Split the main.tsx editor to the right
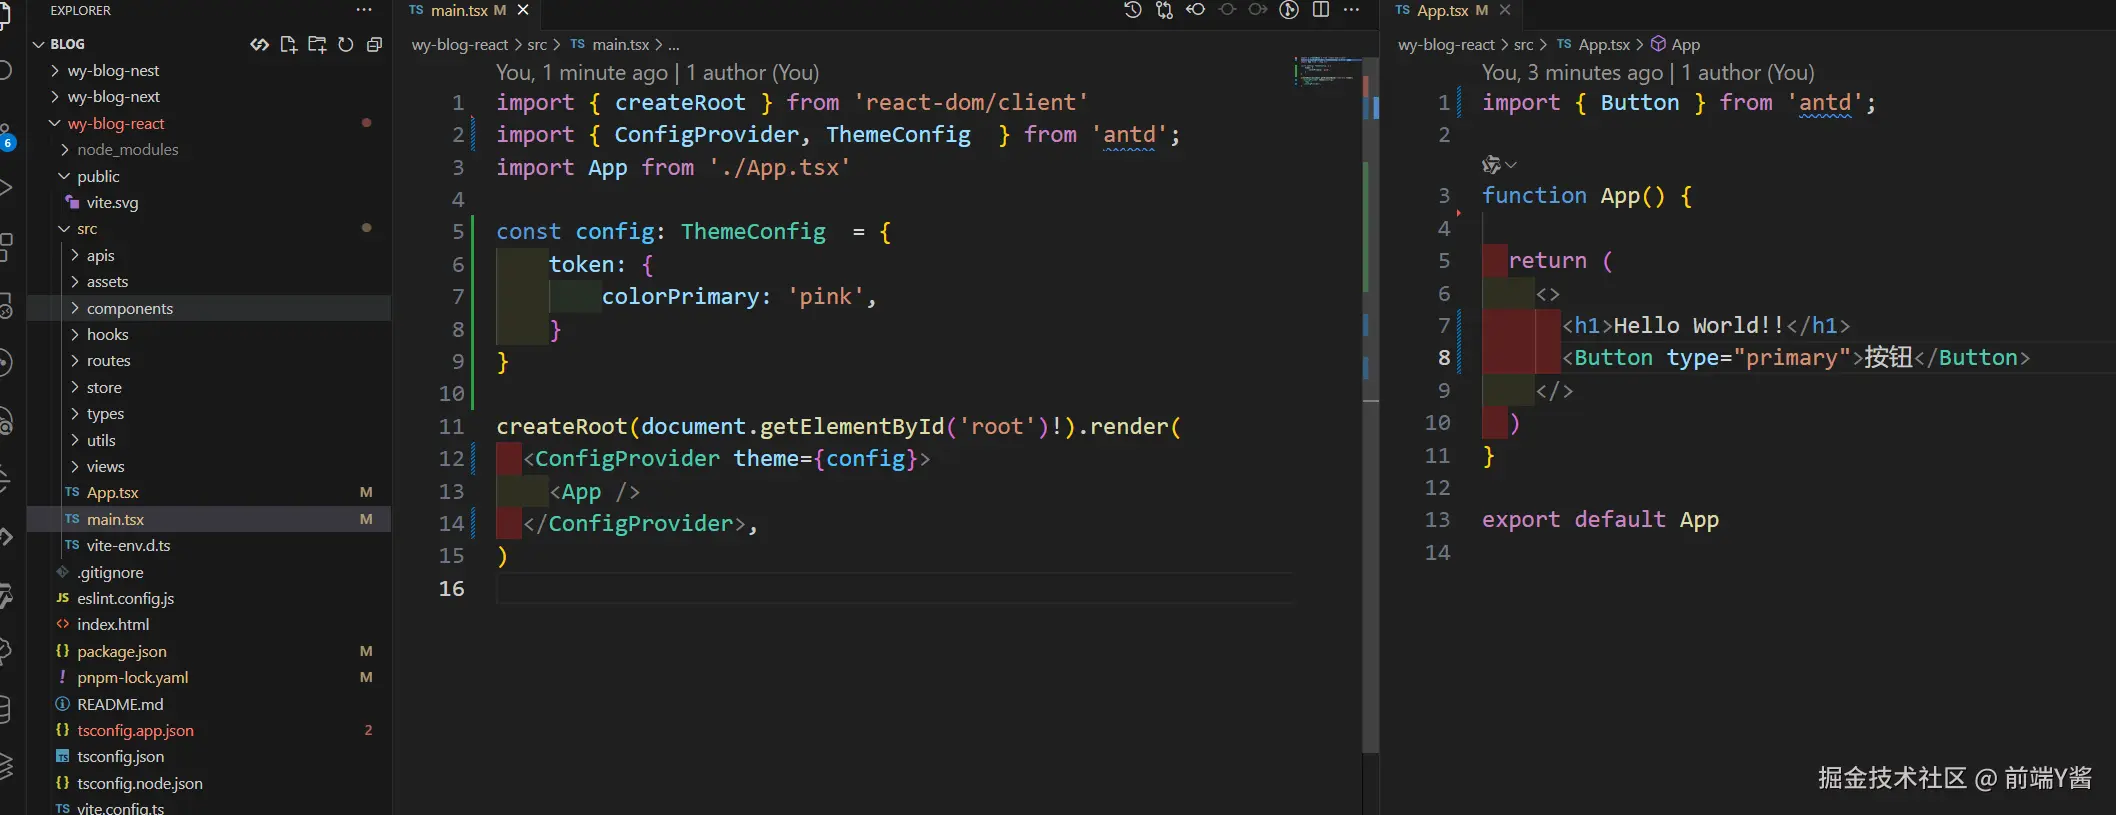Image resolution: width=2116 pixels, height=815 pixels. (x=1321, y=10)
